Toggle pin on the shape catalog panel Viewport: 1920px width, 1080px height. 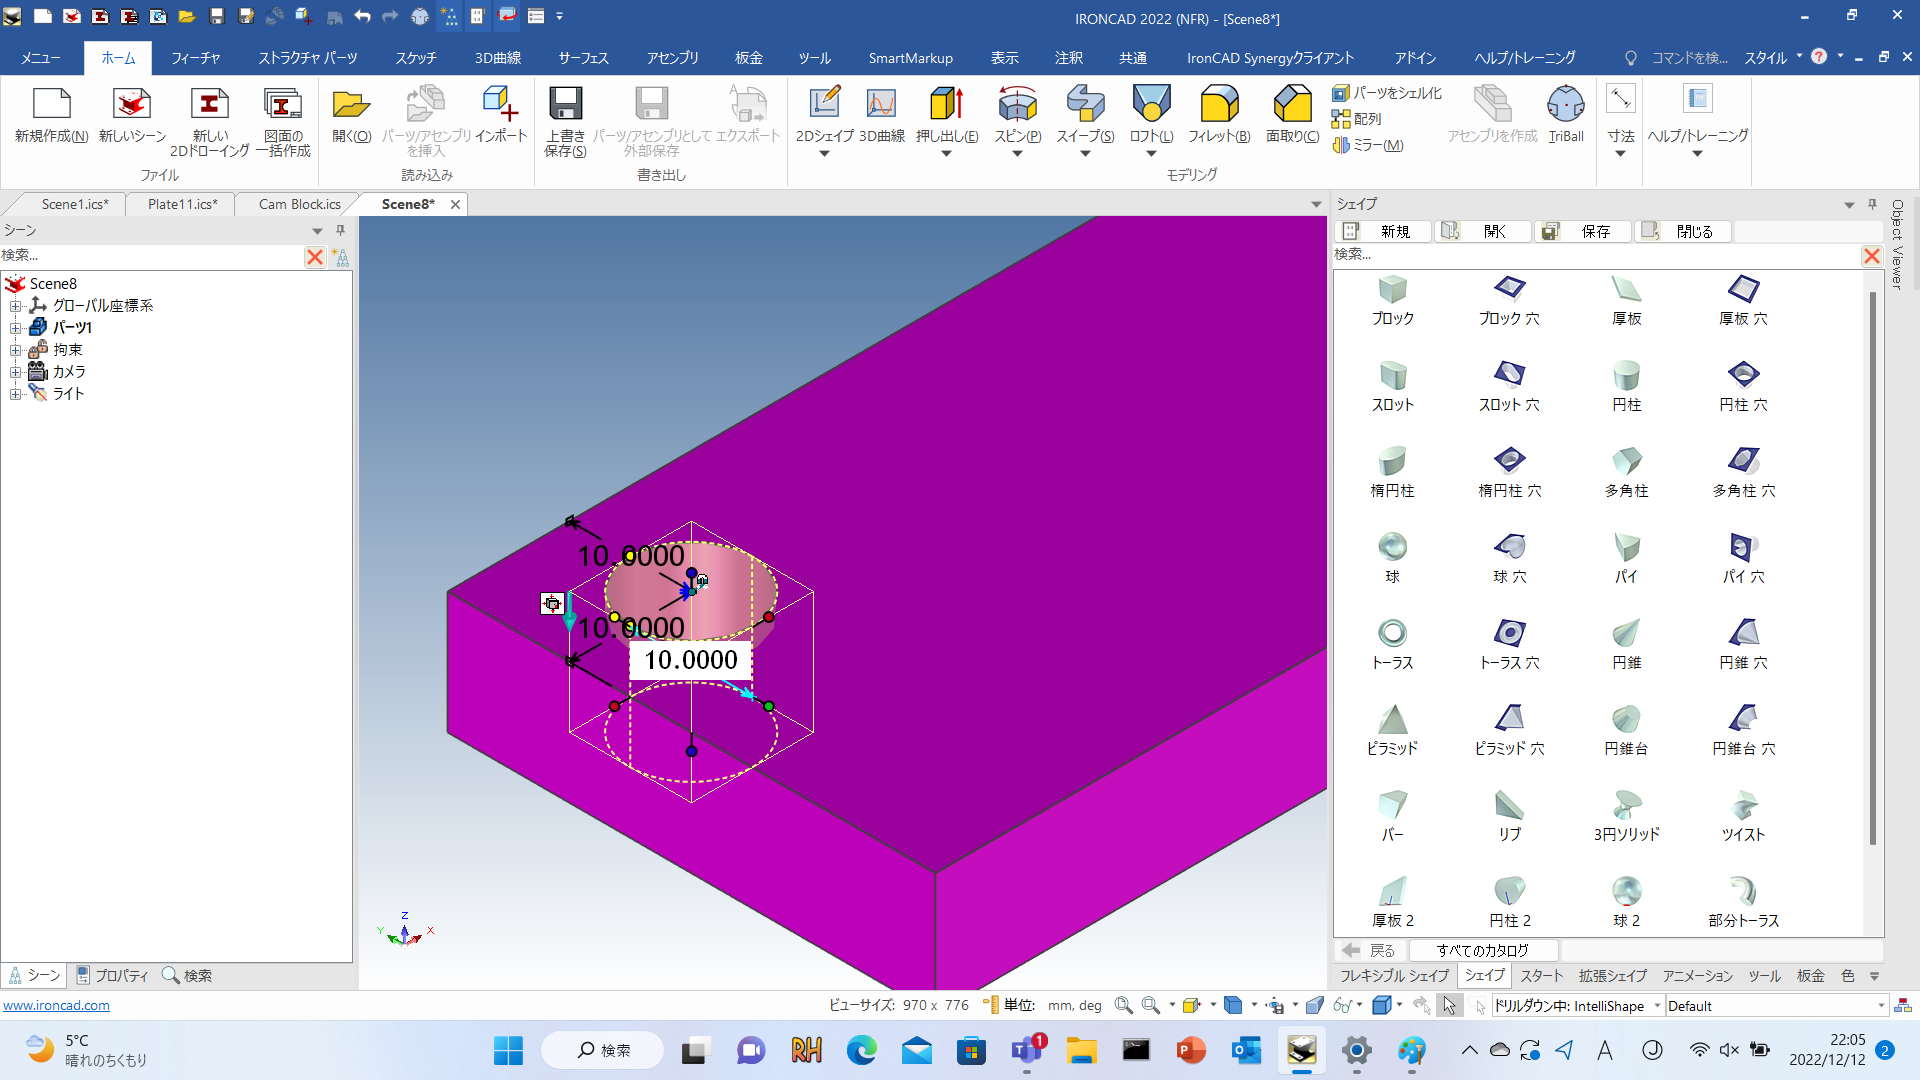(1872, 204)
